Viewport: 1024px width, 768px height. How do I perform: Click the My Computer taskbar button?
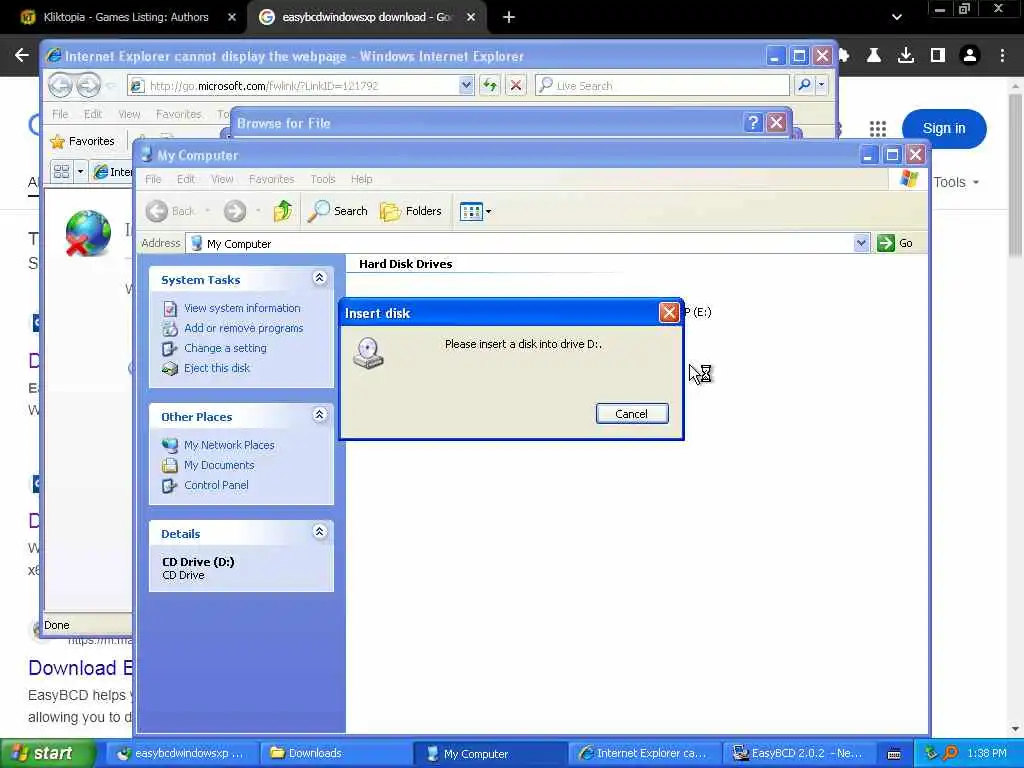pyautogui.click(x=490, y=753)
